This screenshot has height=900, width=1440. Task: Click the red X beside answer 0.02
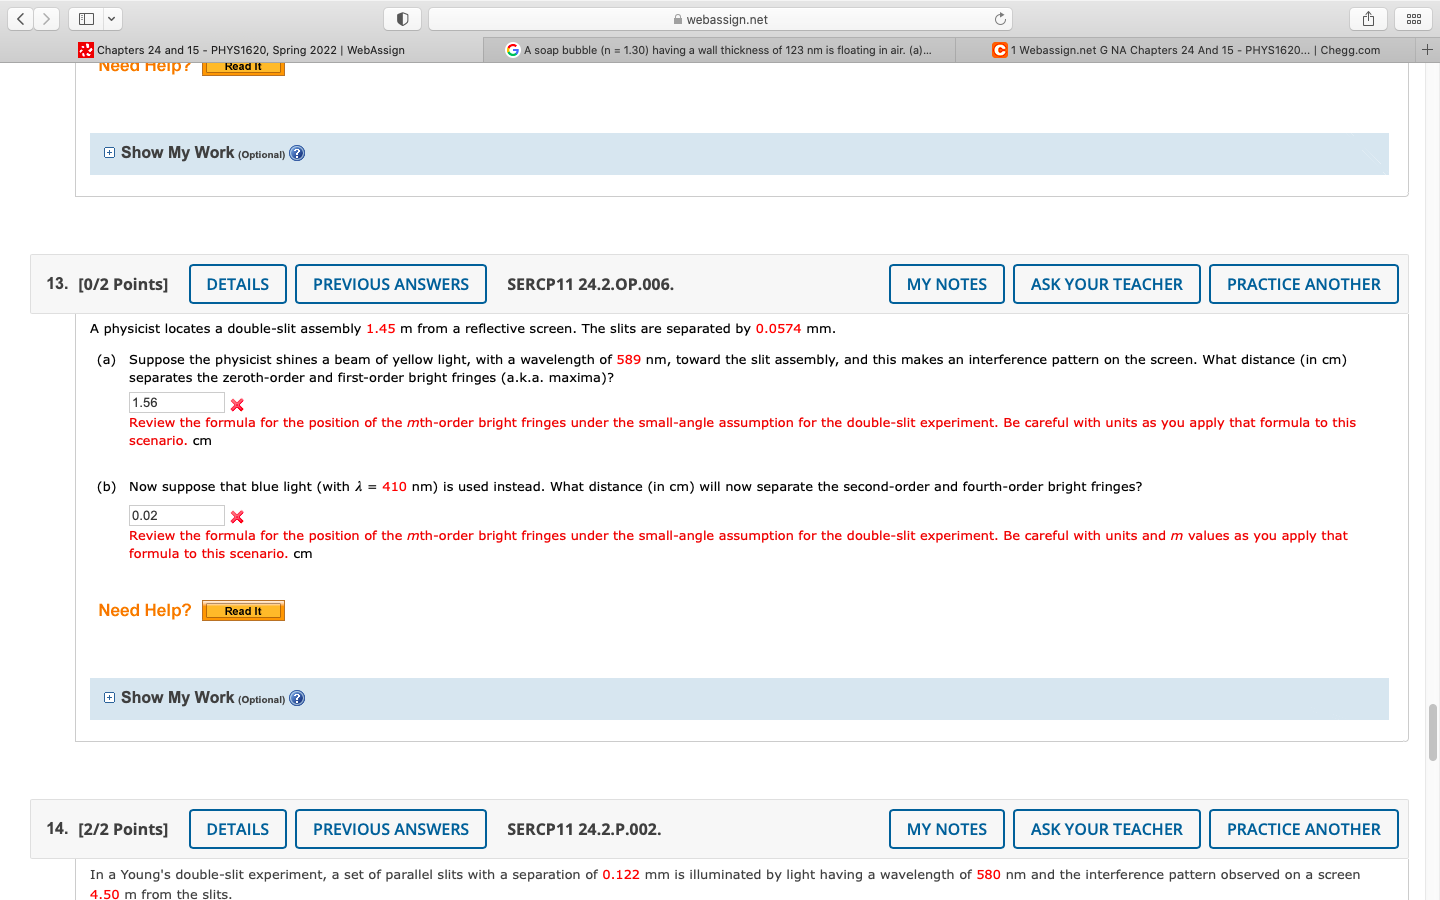[x=236, y=517]
